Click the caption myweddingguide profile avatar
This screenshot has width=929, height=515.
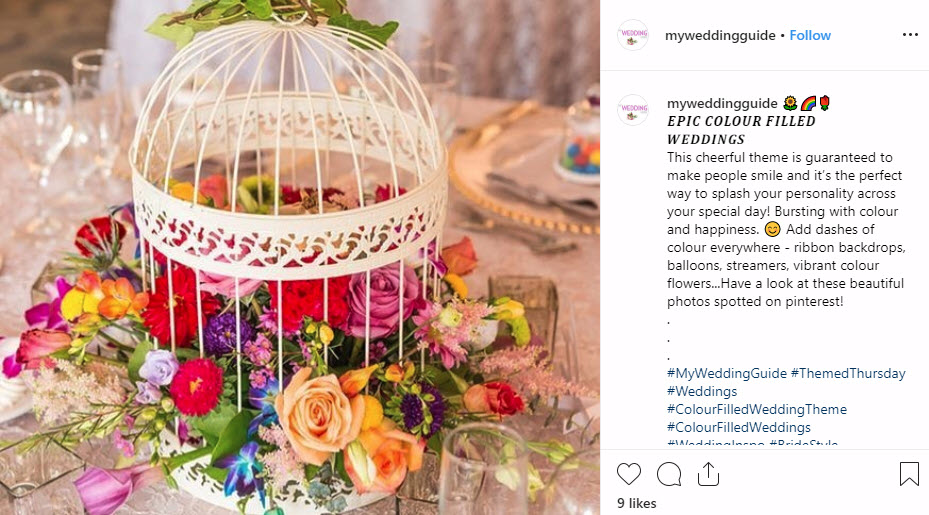coord(633,110)
